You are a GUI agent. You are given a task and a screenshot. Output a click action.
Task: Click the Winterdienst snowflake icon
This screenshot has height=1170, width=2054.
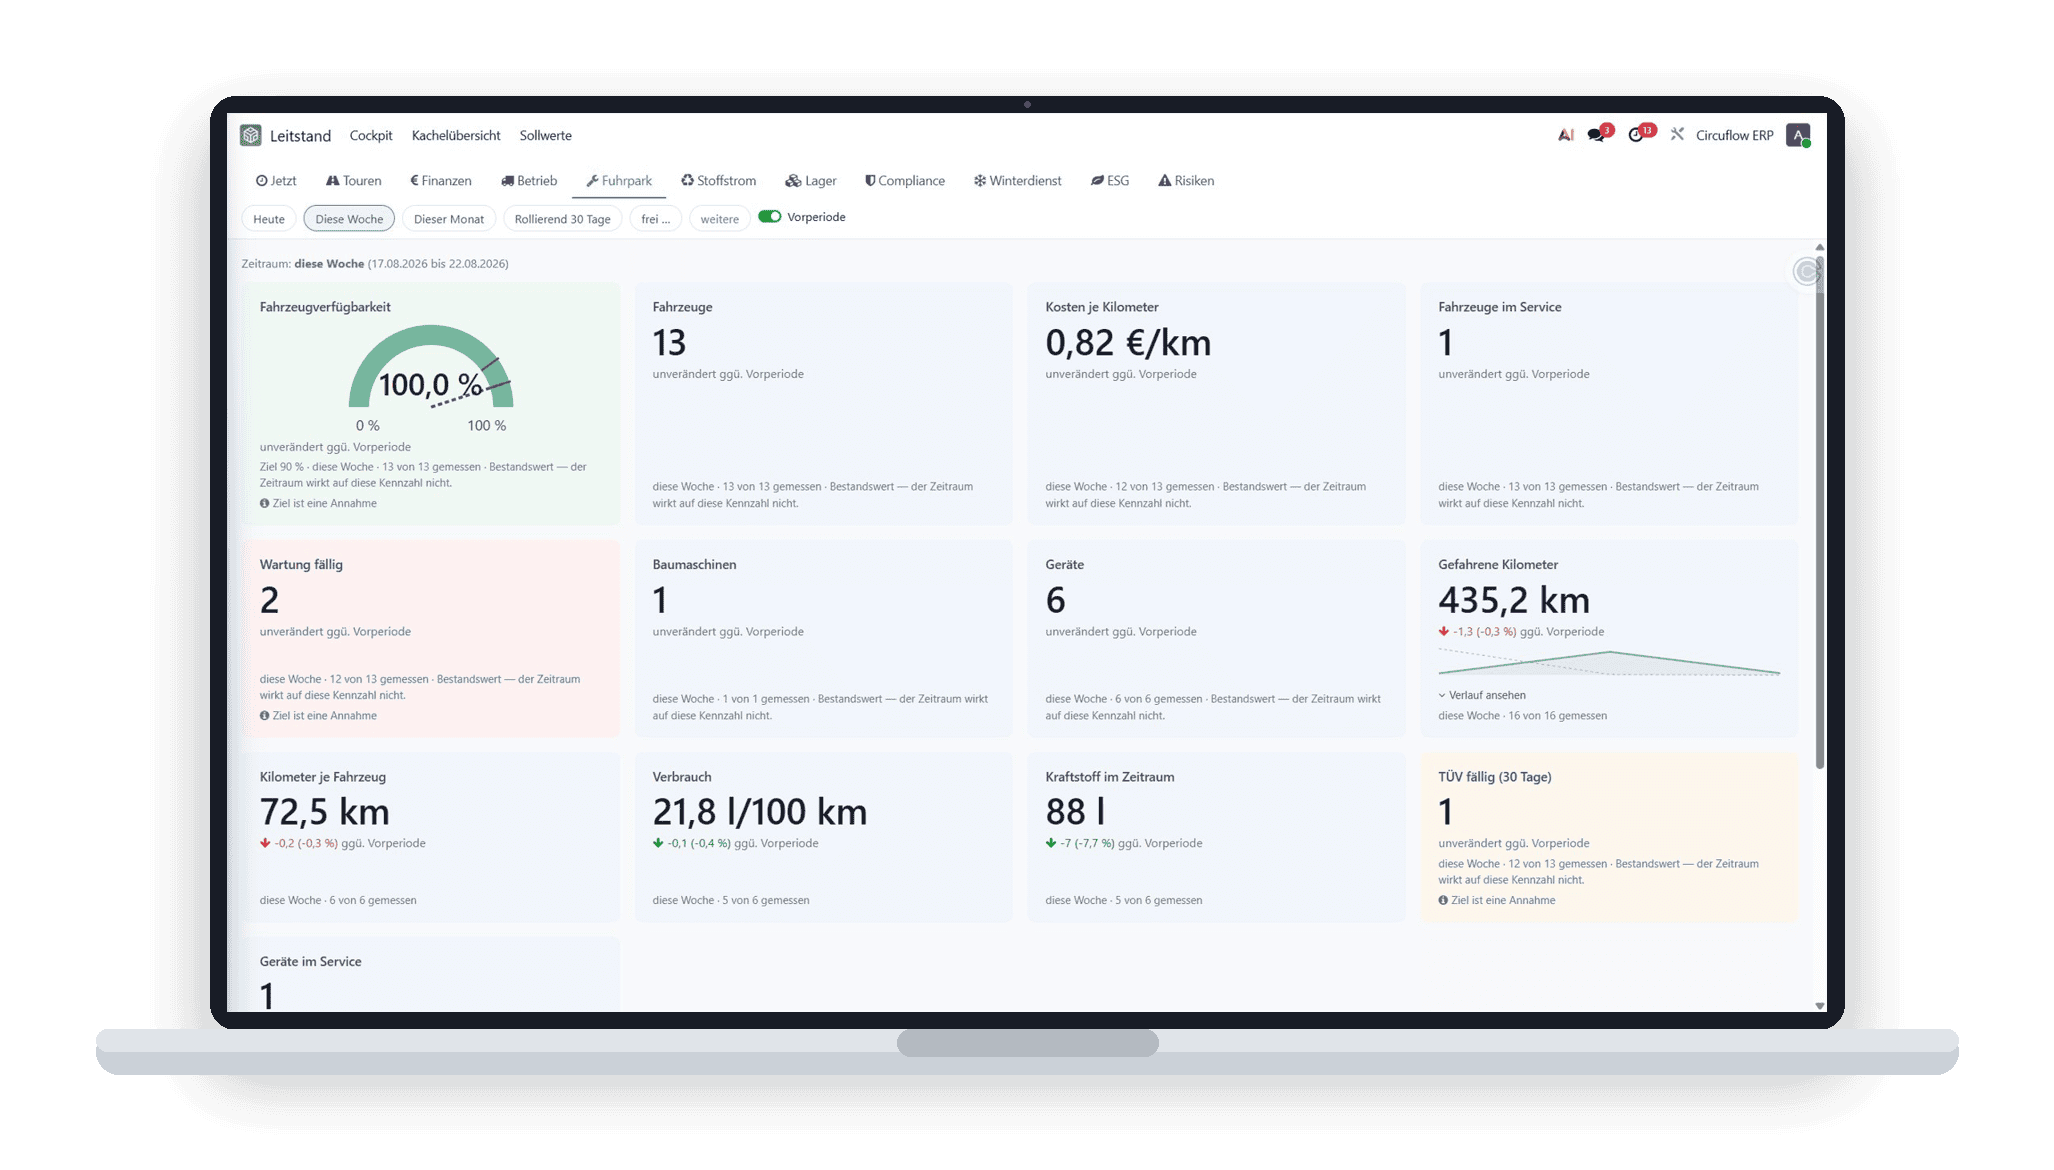980,181
